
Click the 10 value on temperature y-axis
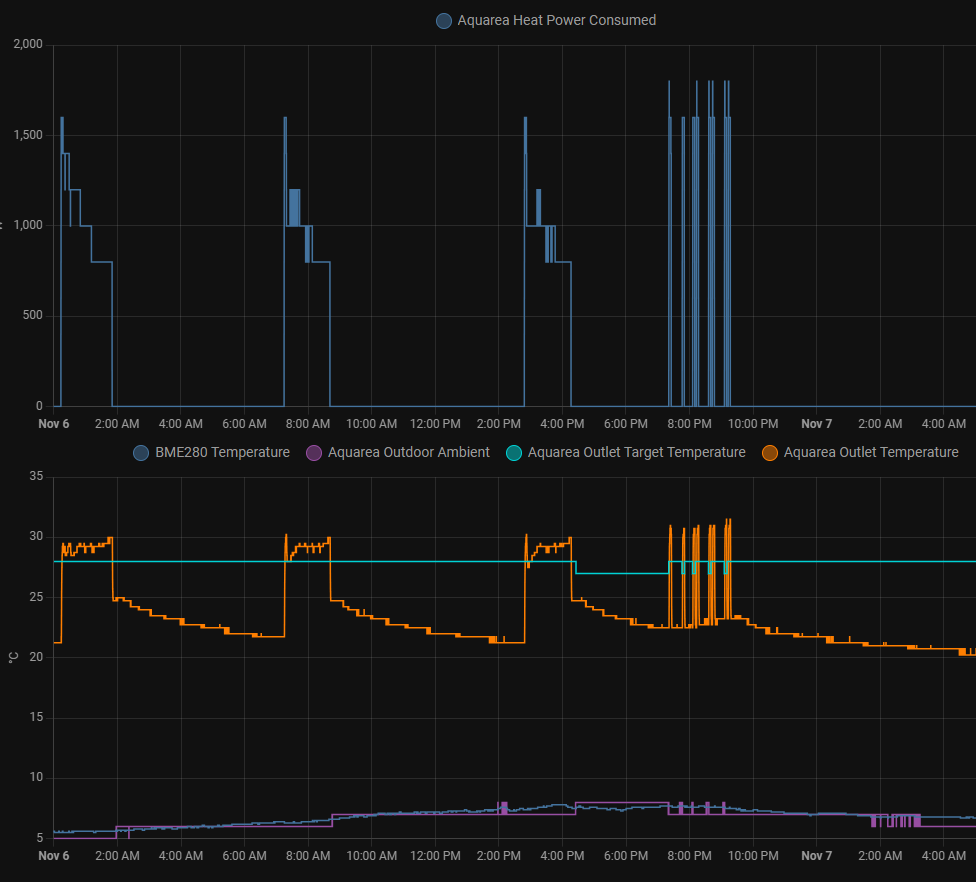pos(36,777)
